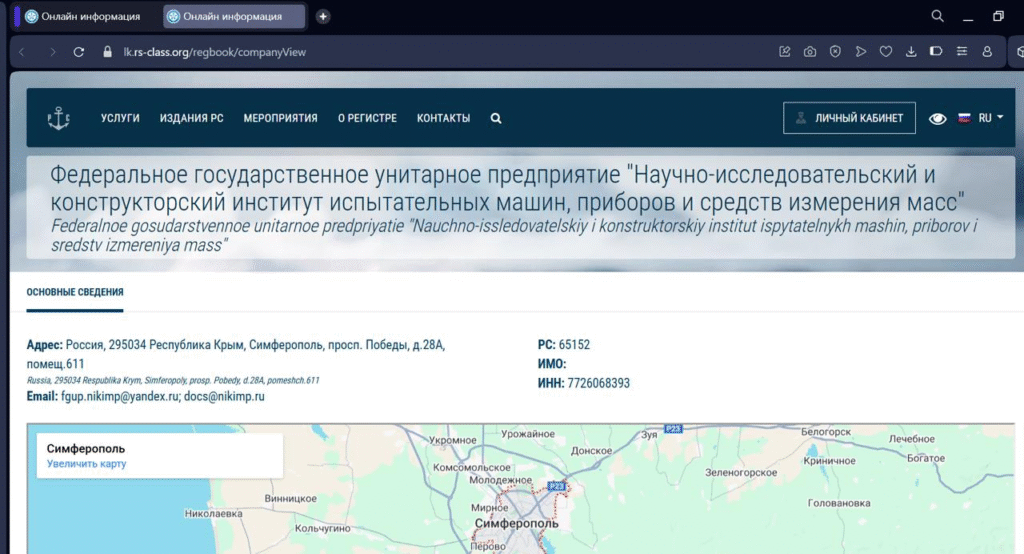
Task: Click the paper plane send icon
Action: click(860, 52)
